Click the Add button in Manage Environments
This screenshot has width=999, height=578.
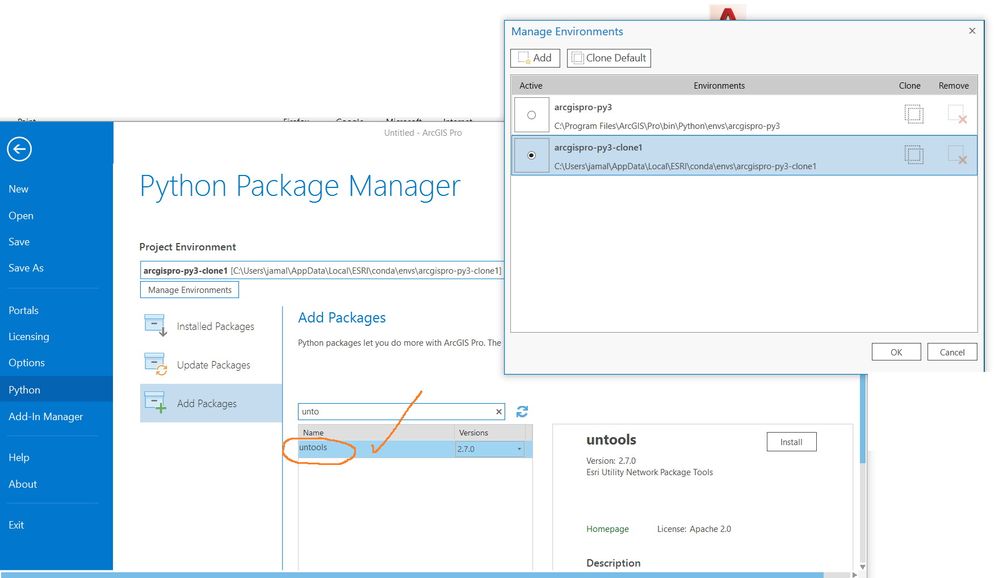(535, 58)
